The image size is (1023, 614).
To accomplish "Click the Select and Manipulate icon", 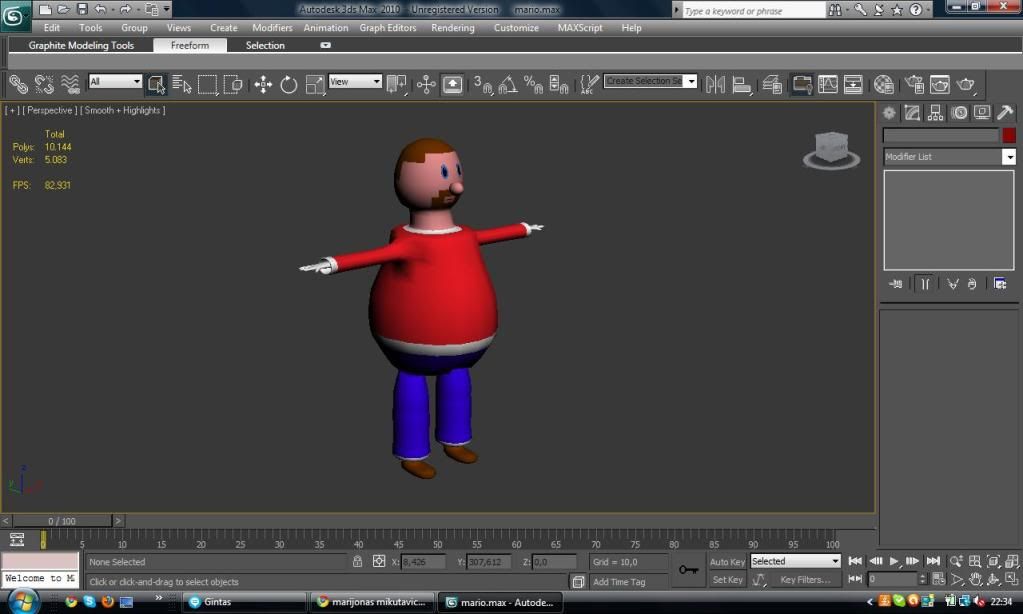I will (x=426, y=84).
